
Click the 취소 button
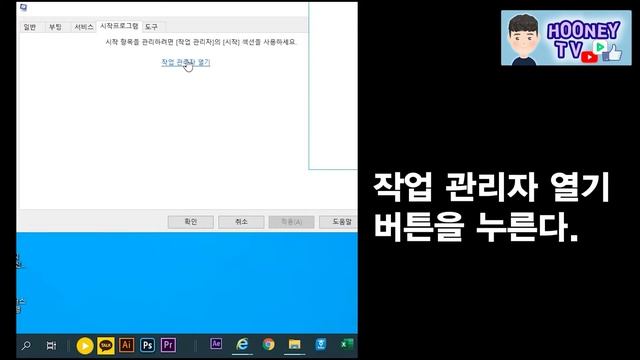241,222
